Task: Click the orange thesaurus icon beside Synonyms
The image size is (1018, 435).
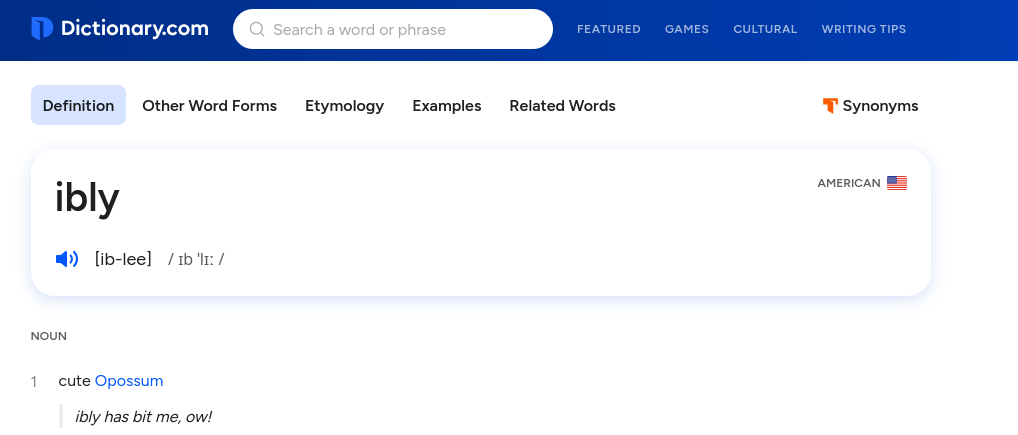Action: (829, 106)
